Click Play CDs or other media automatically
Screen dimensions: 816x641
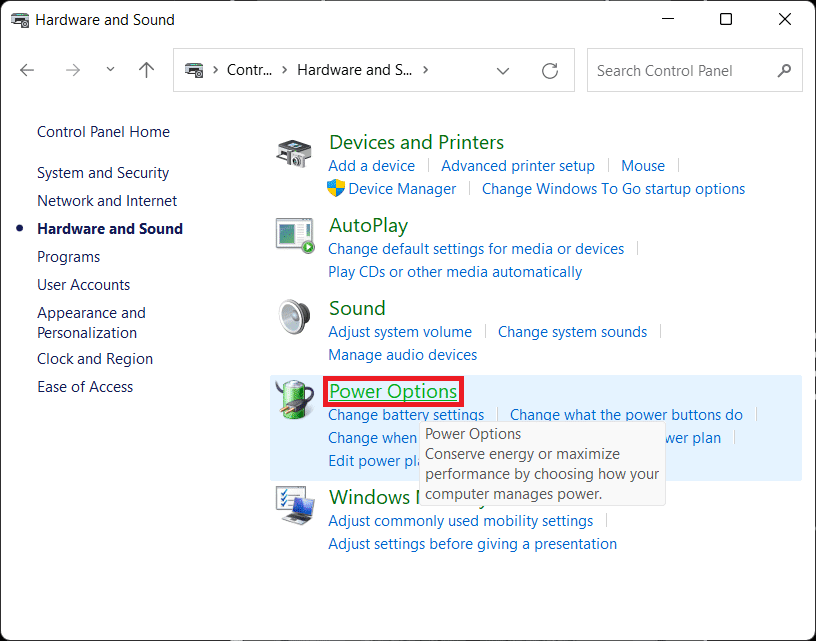click(x=455, y=272)
